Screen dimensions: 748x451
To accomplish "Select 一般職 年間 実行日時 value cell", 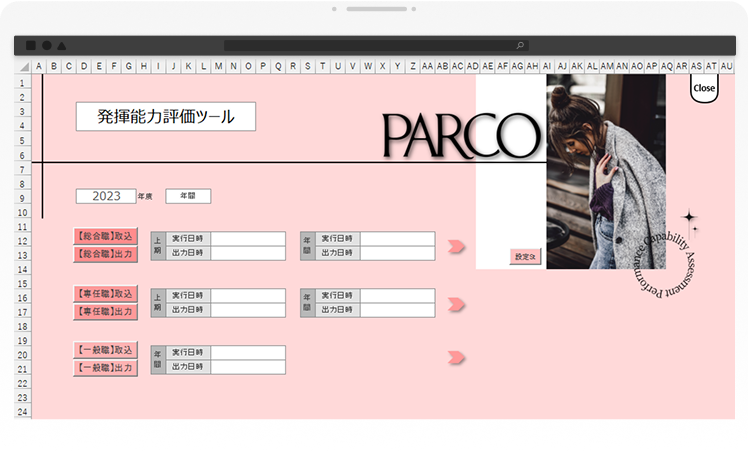I will 248,352.
